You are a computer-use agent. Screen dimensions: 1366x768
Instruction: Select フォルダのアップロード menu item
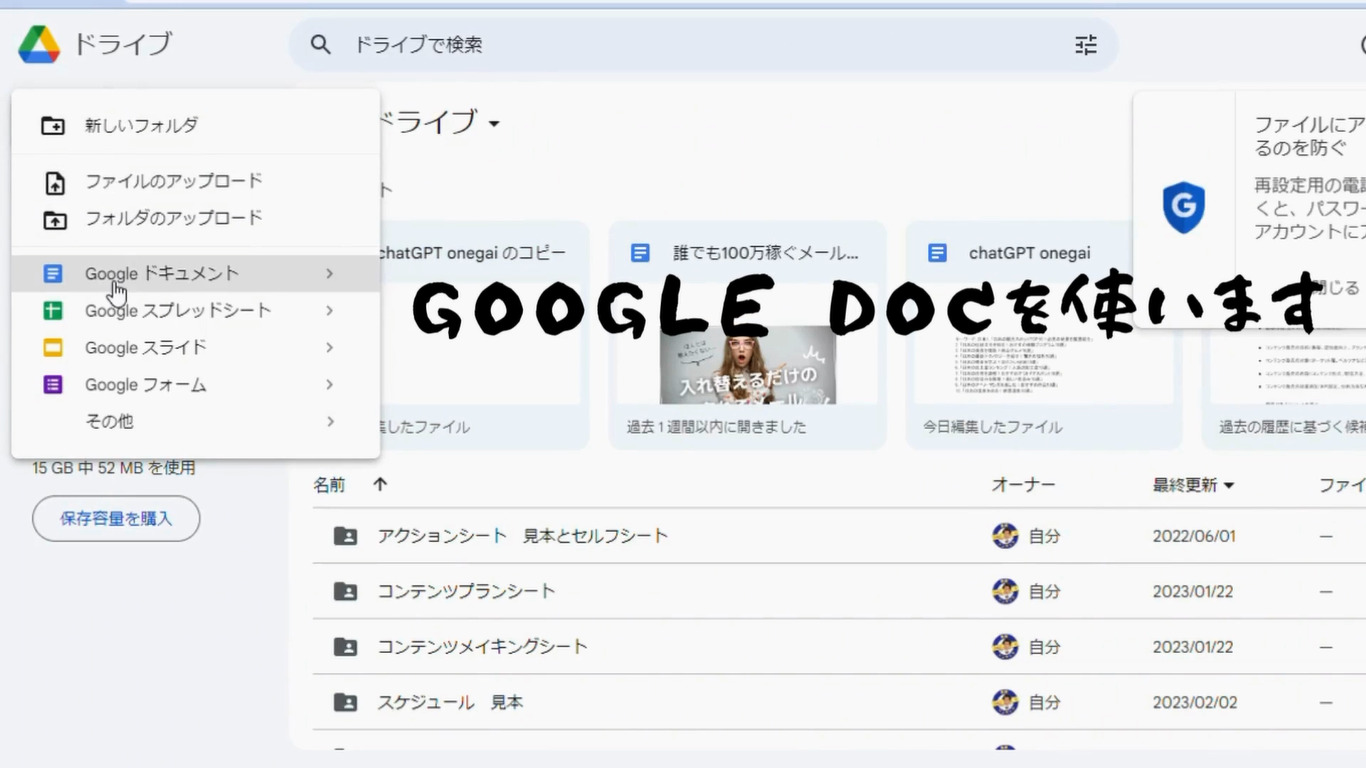196,219
